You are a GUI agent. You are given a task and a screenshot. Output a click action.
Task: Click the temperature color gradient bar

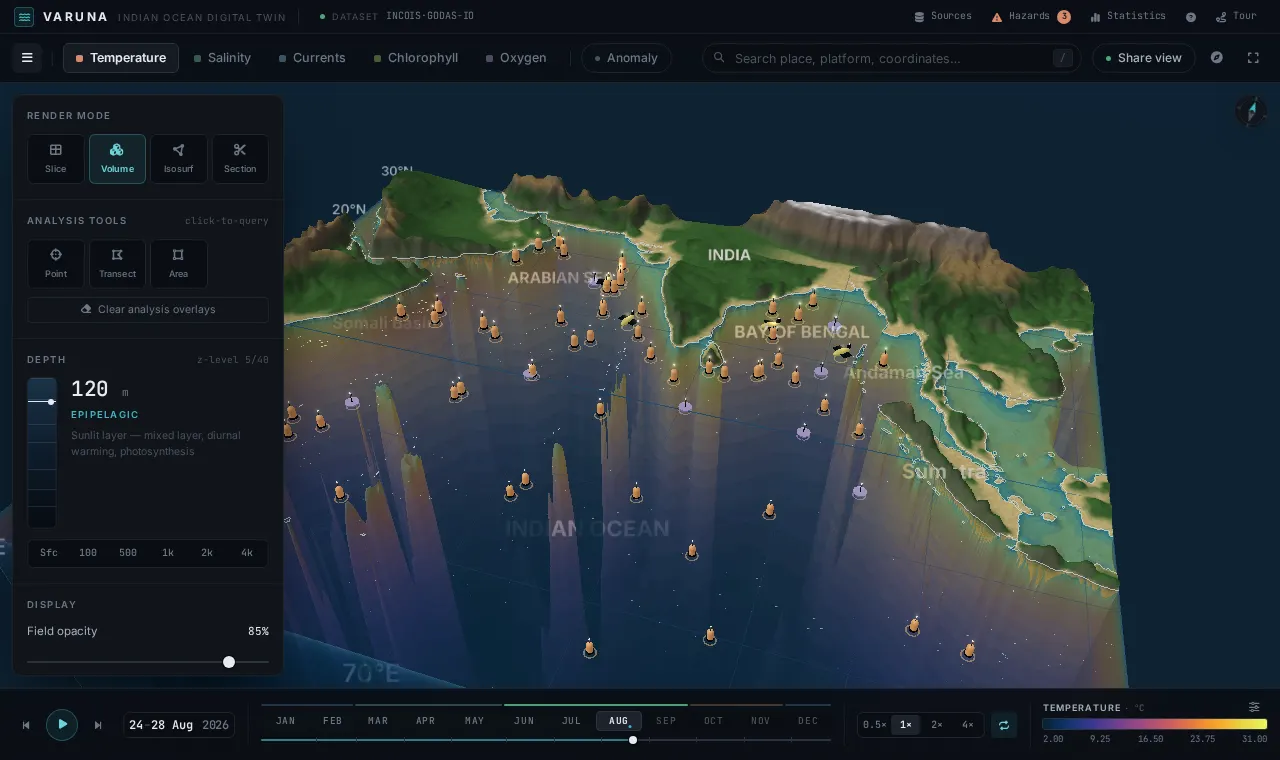(1154, 724)
